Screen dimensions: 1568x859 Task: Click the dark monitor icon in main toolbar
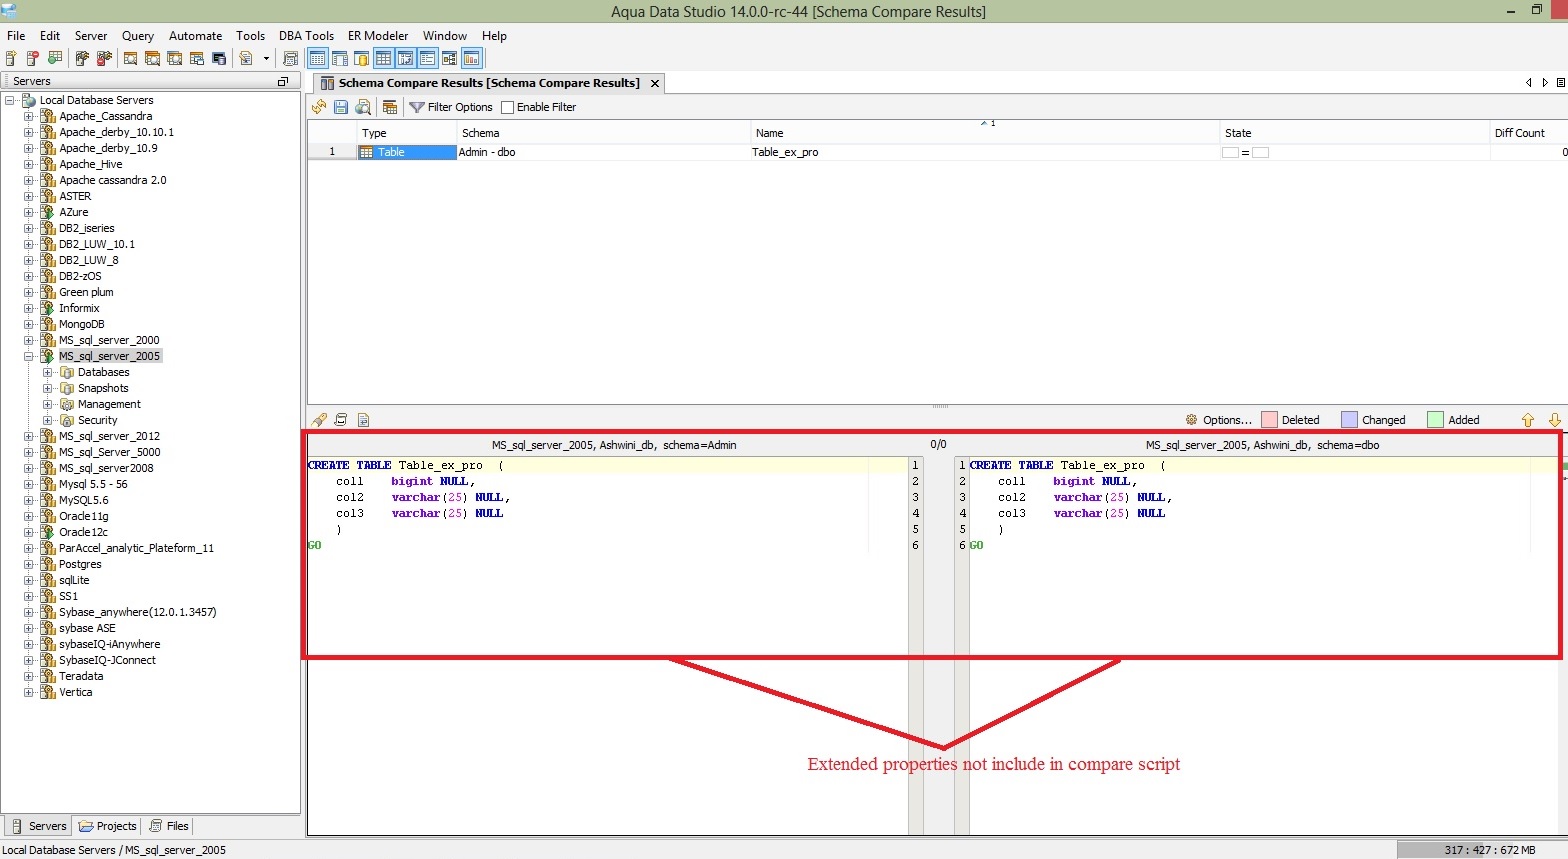(219, 58)
